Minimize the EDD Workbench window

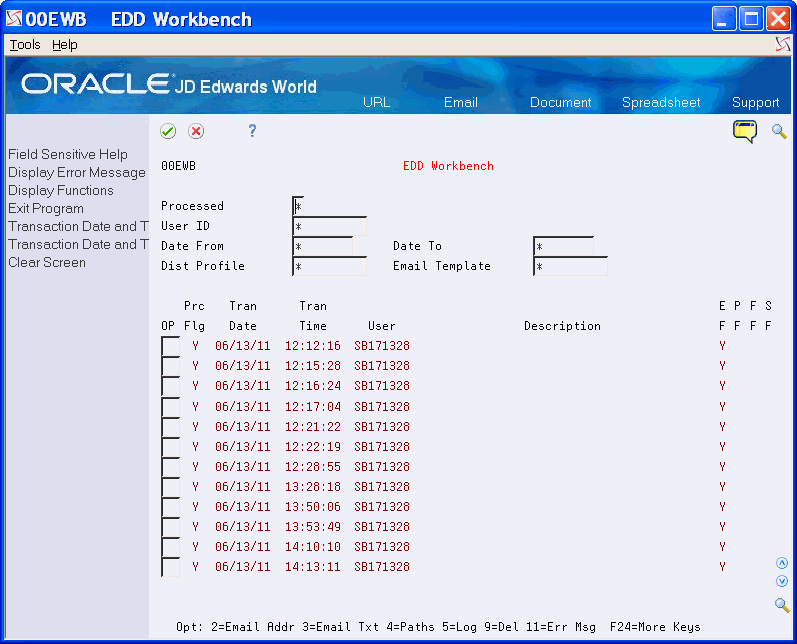tap(724, 19)
